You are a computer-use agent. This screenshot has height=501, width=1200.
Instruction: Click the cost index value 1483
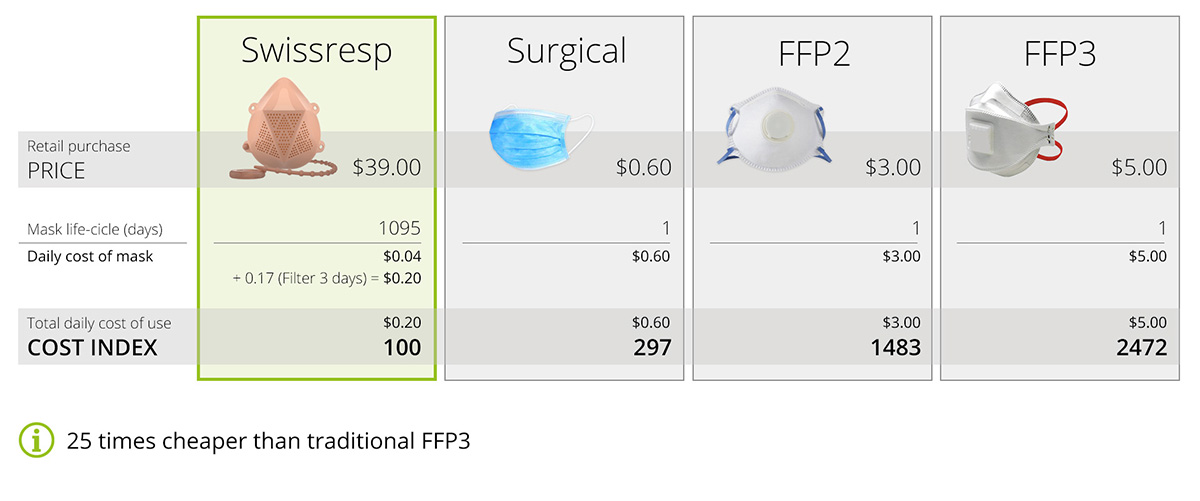[894, 348]
